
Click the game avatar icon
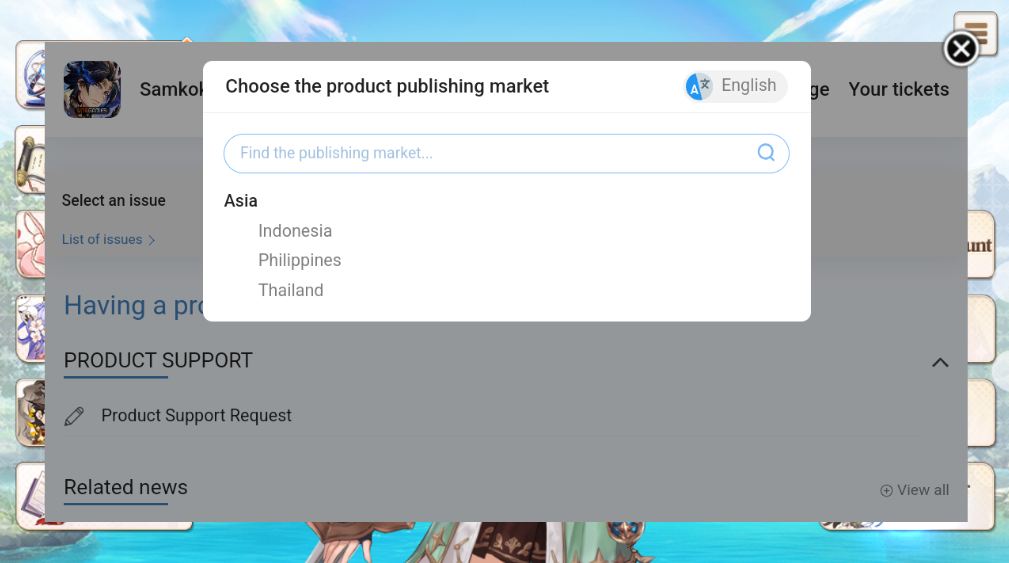click(x=92, y=89)
